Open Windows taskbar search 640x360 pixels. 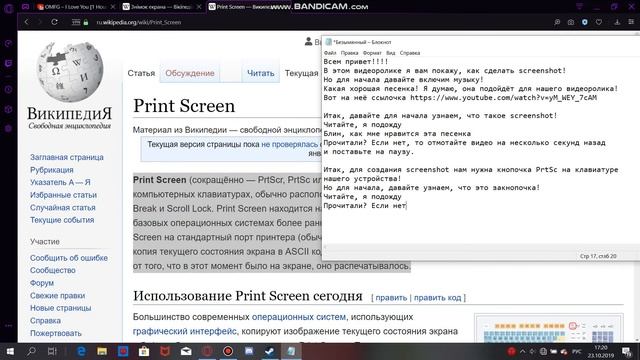click(x=31, y=351)
